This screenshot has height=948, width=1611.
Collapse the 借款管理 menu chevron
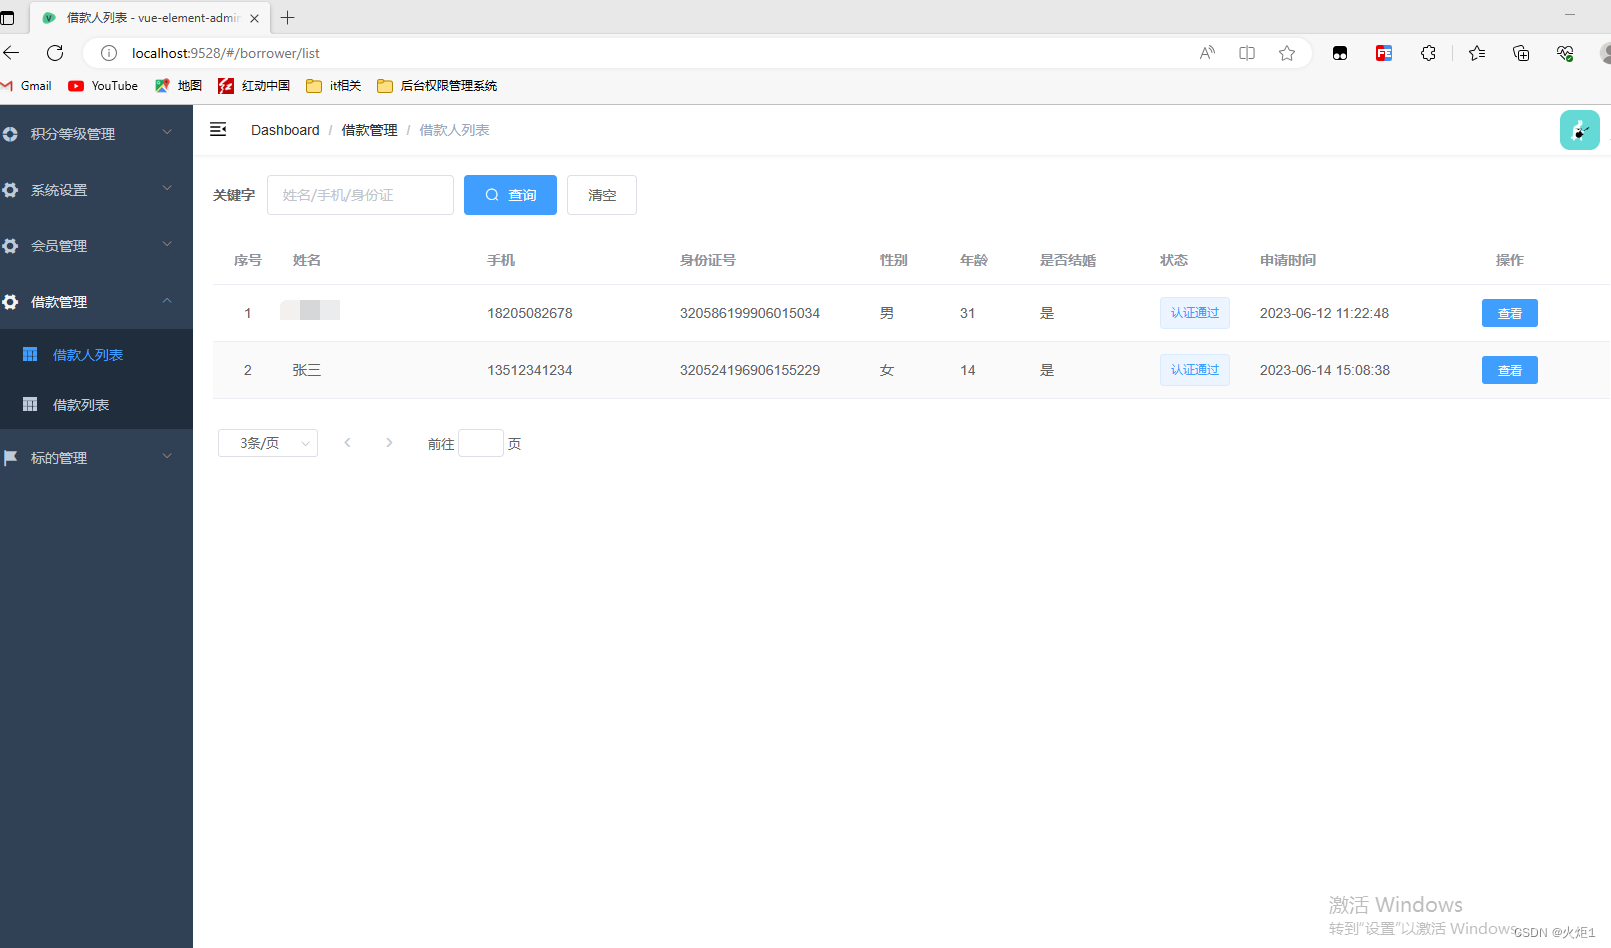[x=167, y=300]
